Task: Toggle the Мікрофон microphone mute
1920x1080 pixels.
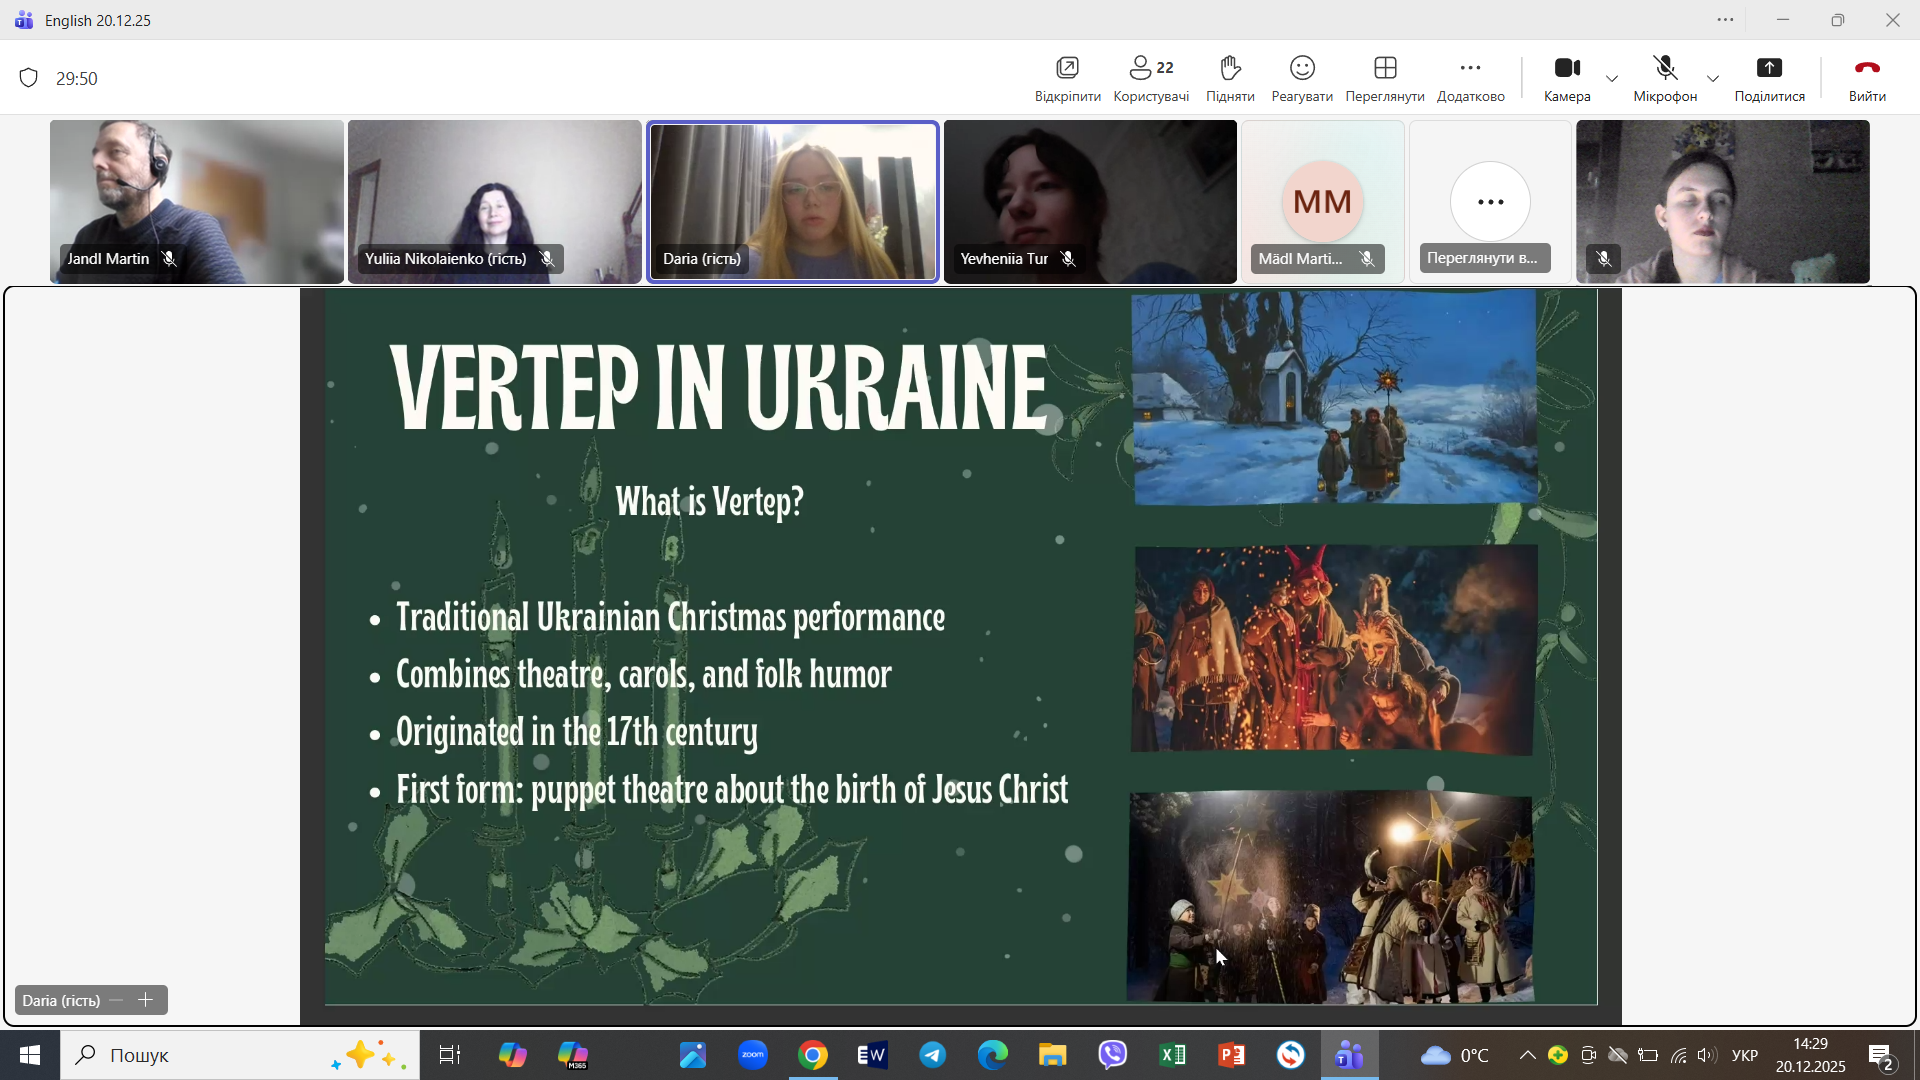Action: 1665,78
